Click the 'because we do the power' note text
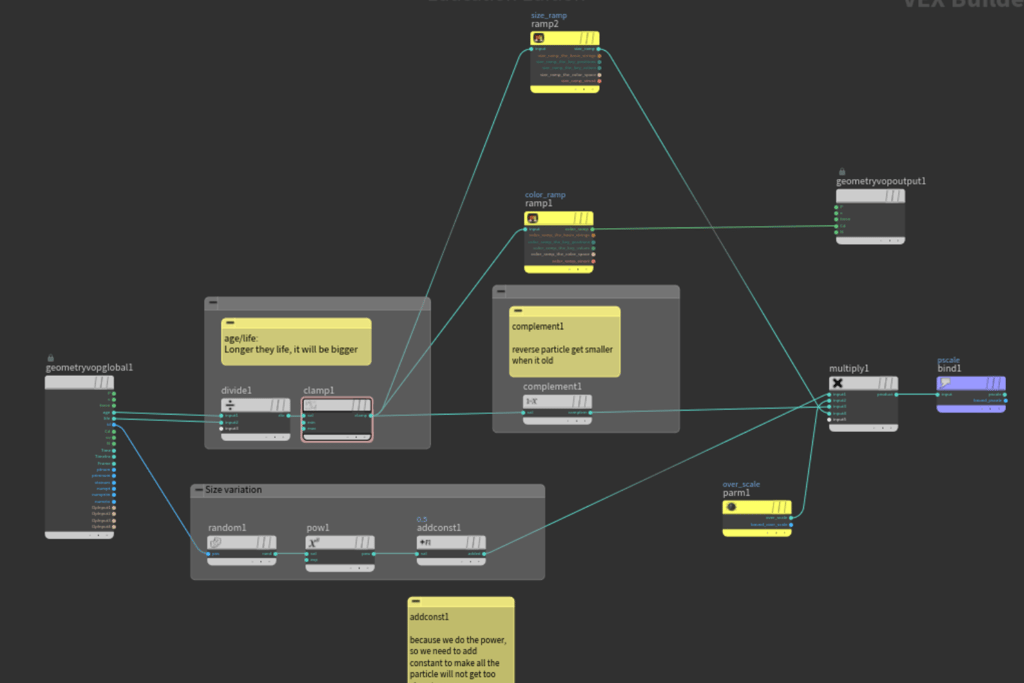This screenshot has width=1024, height=683. pos(458,640)
